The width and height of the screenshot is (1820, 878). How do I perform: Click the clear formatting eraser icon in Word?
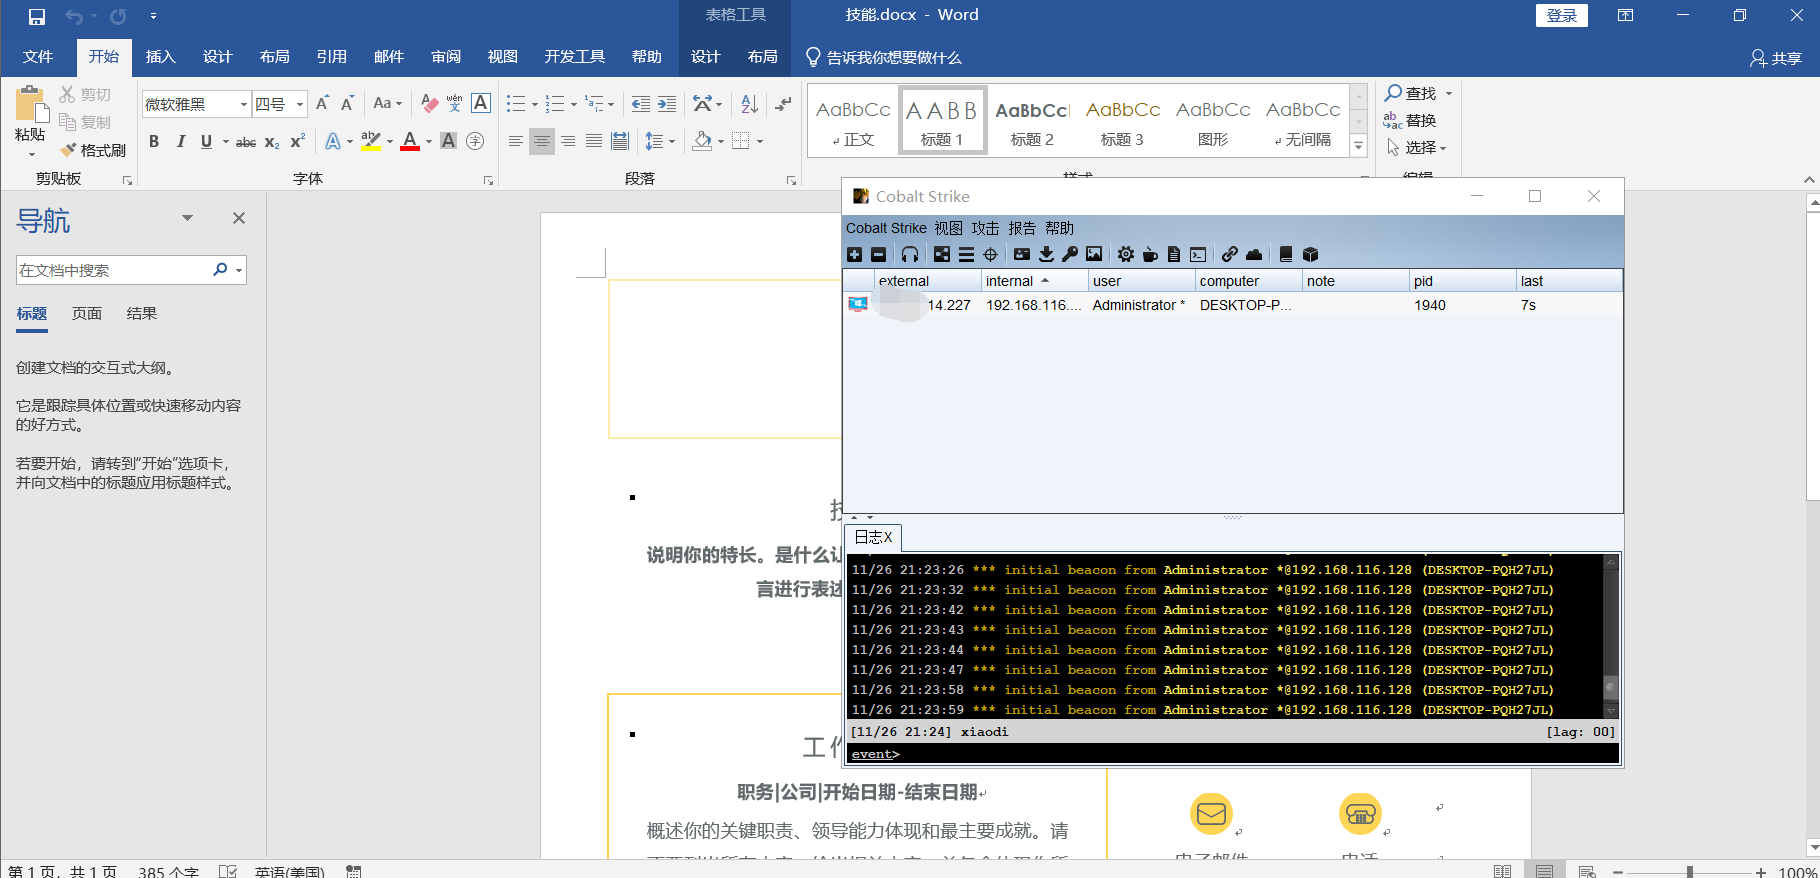(x=430, y=103)
